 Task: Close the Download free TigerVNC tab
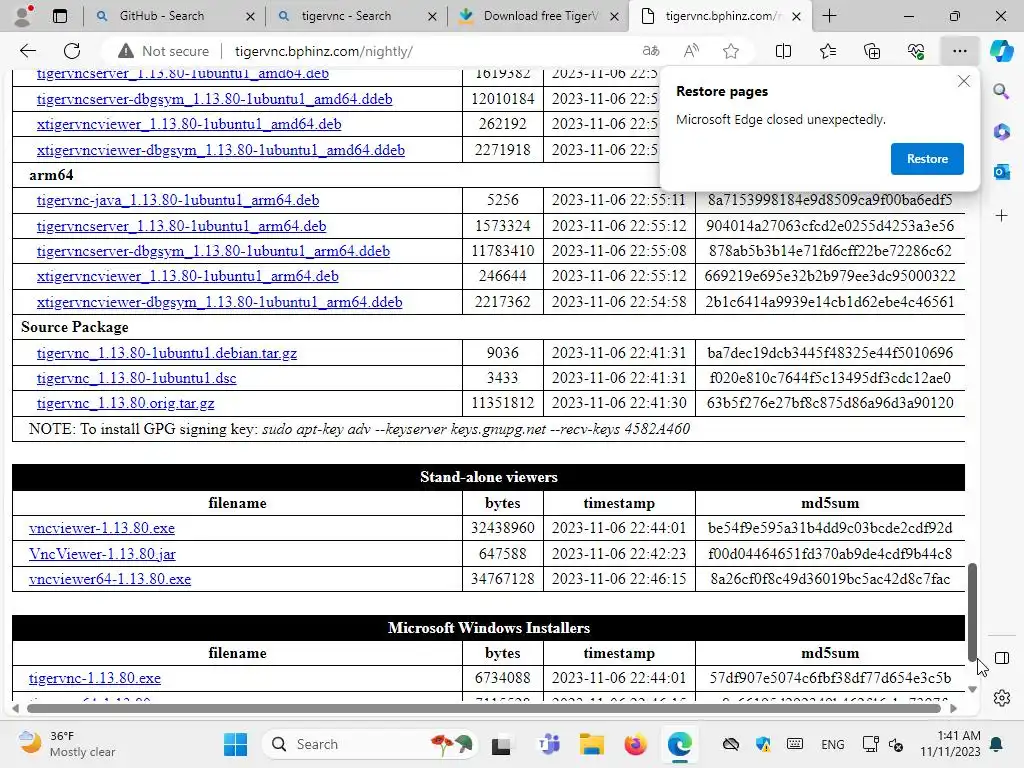(x=614, y=17)
